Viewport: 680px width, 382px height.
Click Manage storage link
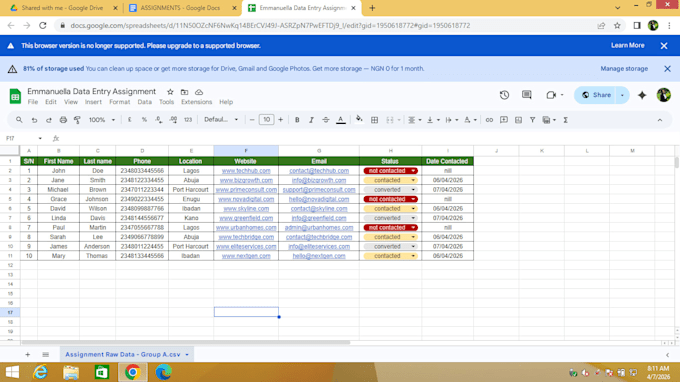point(624,69)
